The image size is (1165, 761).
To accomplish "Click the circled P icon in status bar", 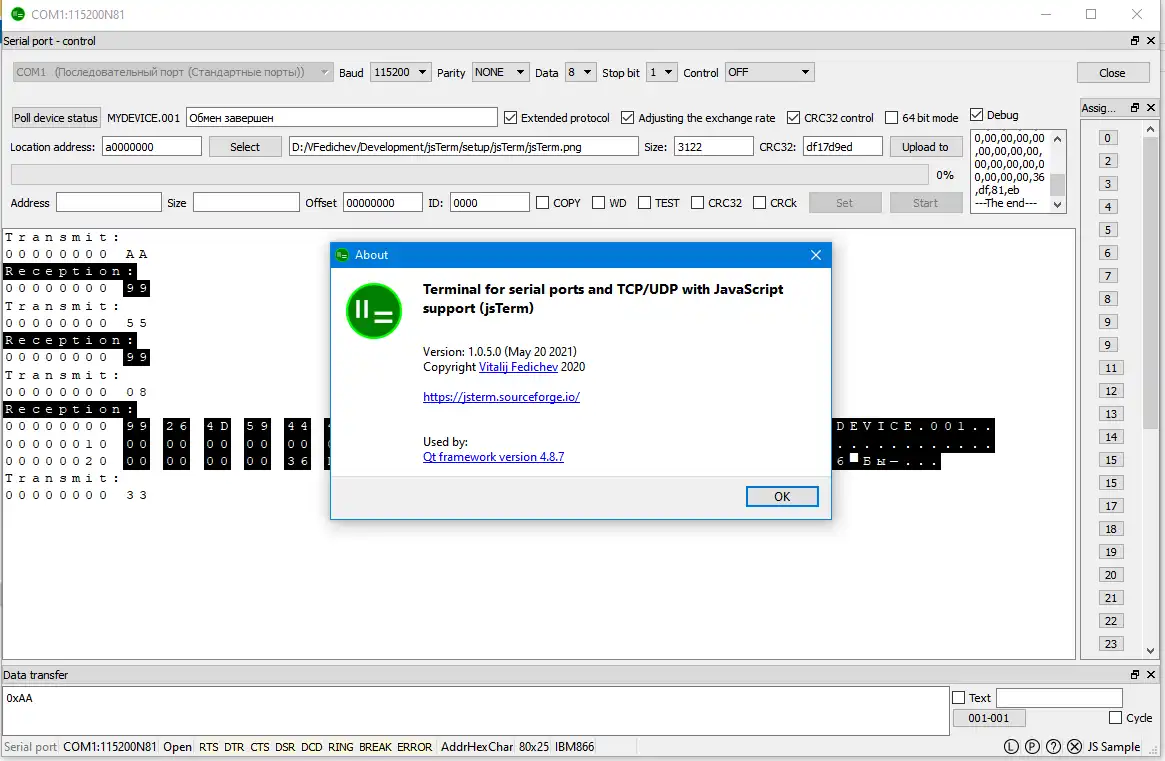I will [1032, 747].
